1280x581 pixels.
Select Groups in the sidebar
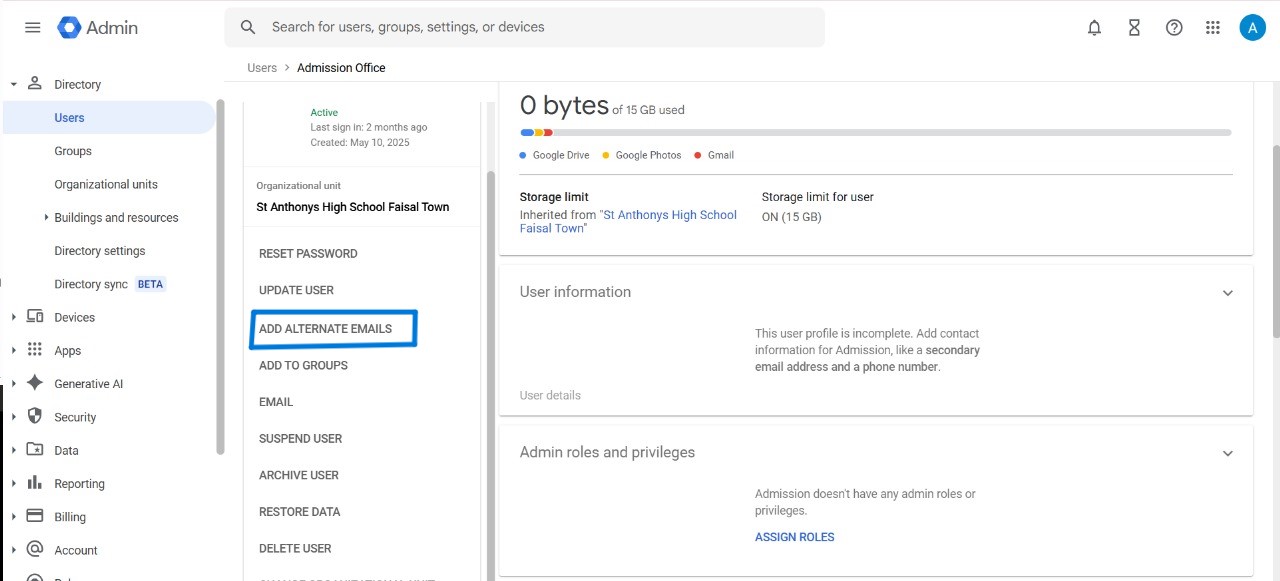click(72, 150)
